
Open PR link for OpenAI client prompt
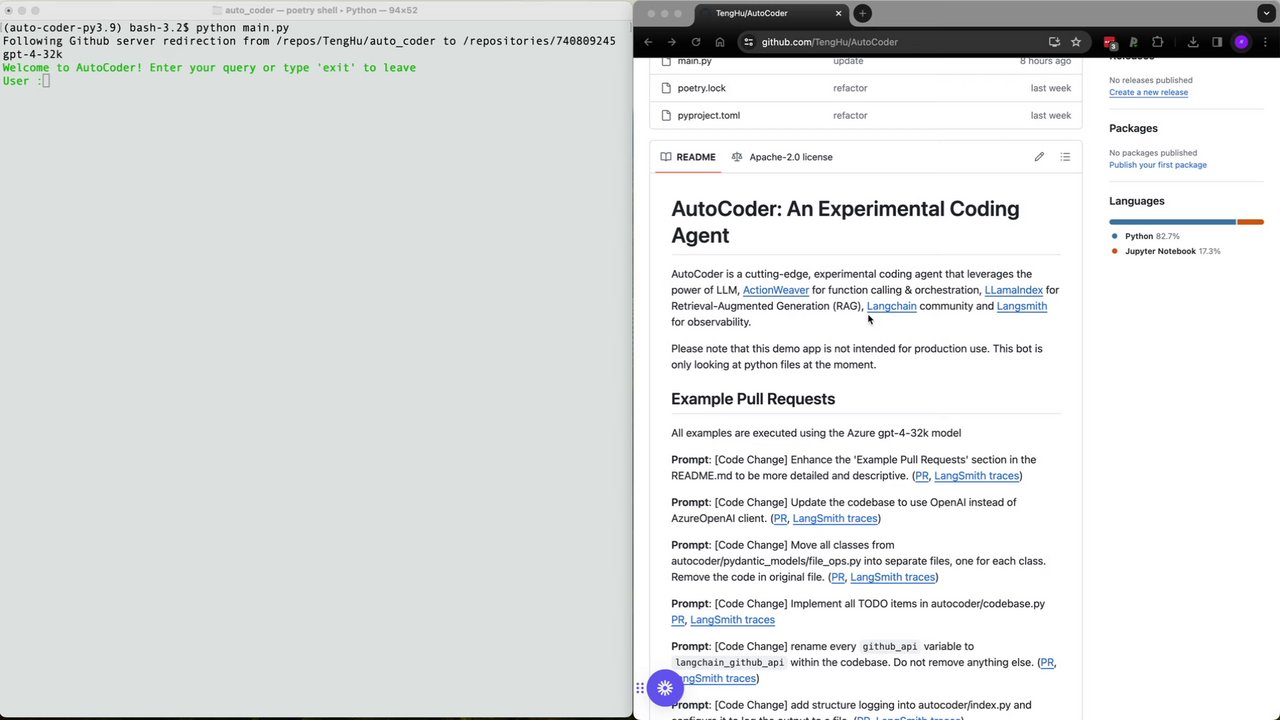coord(780,518)
